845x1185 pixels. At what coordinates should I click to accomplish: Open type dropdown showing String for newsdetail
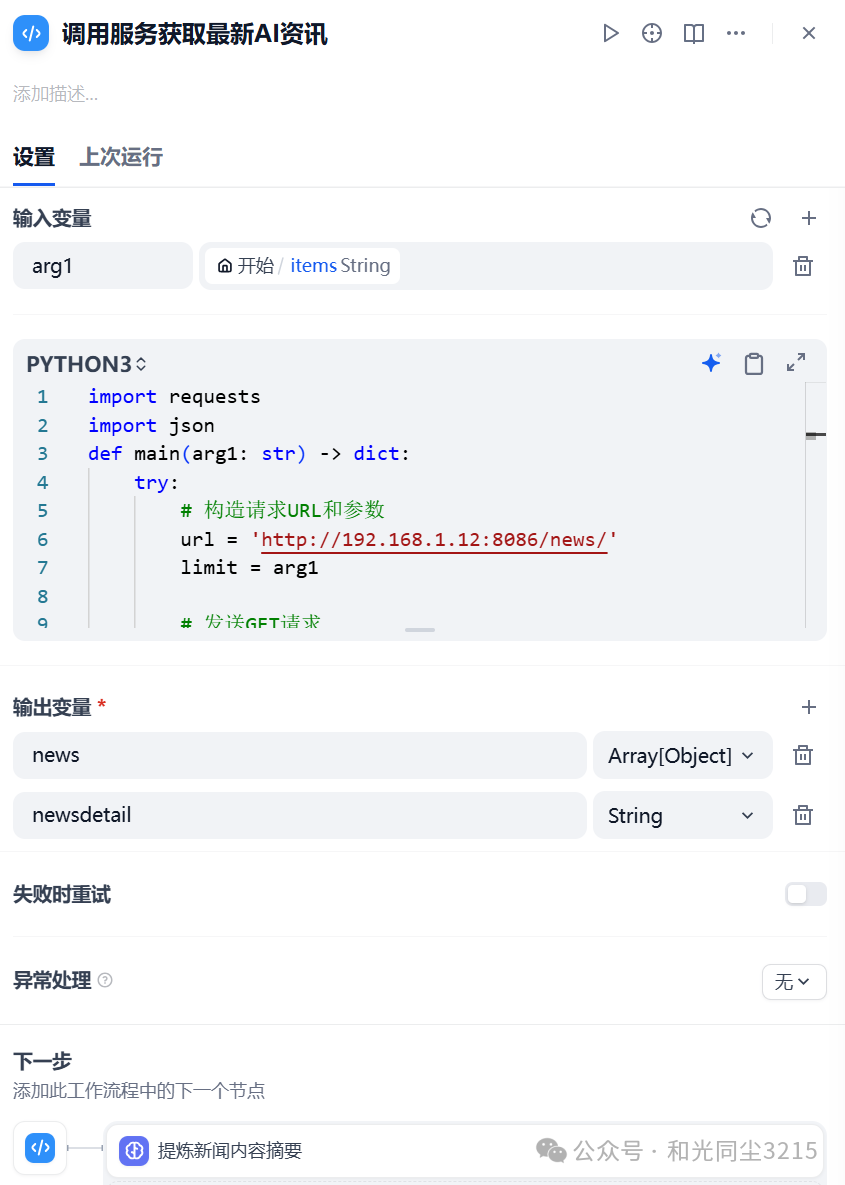pos(682,815)
